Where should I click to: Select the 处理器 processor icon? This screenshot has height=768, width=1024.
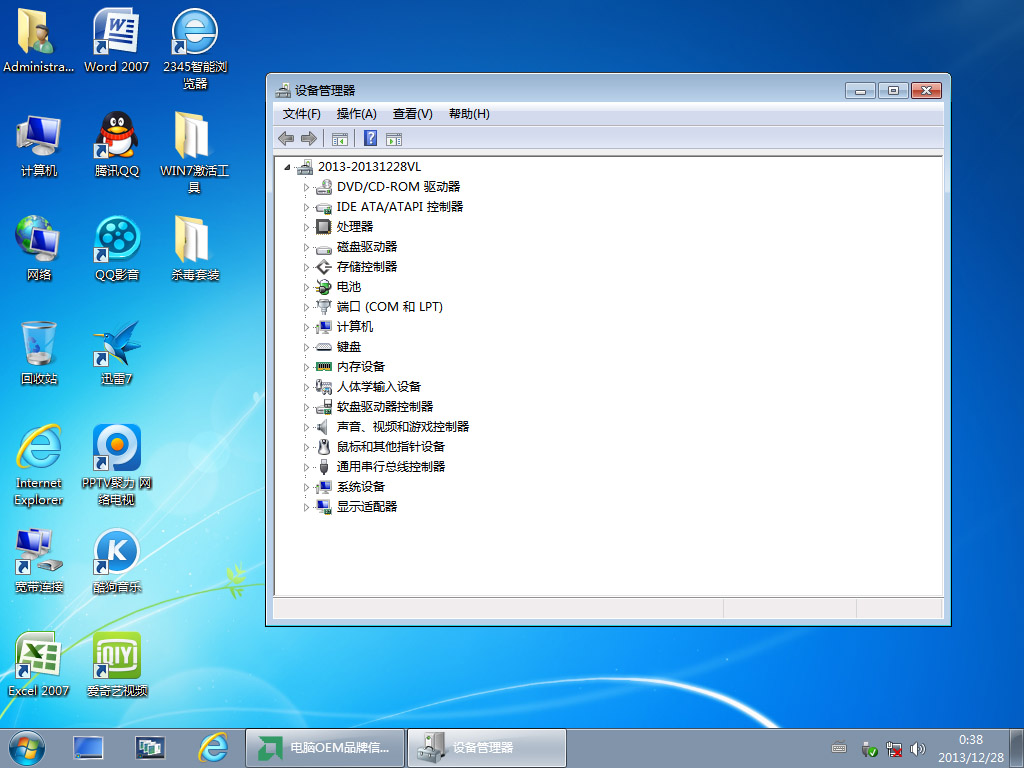coord(324,227)
